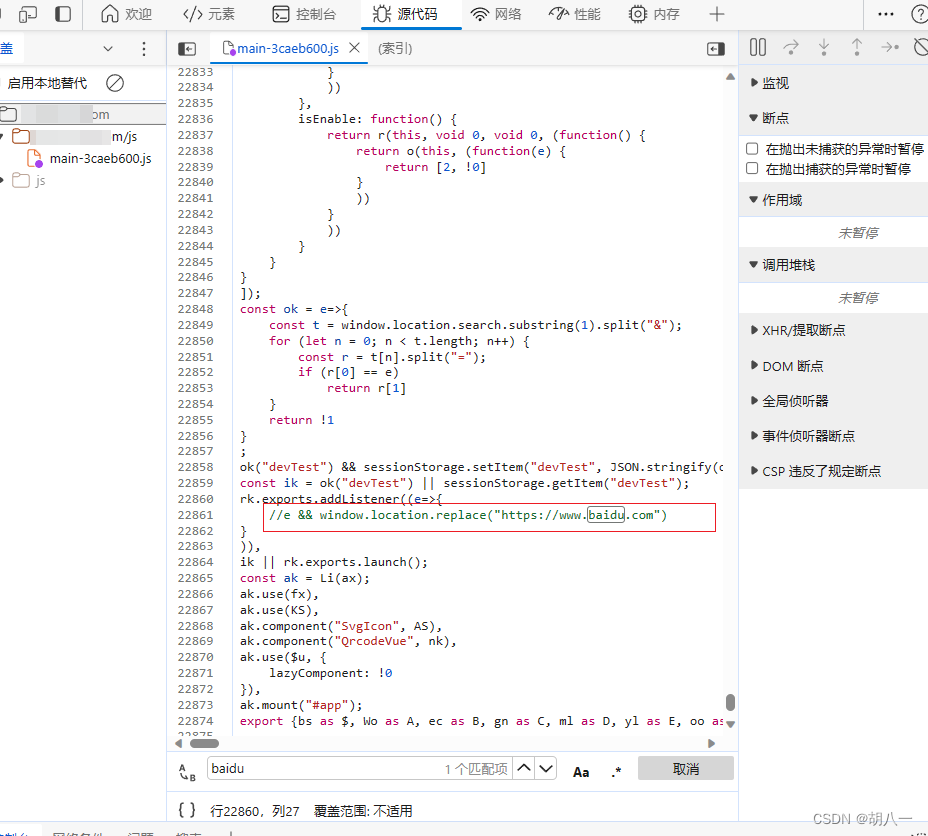Open navigator pane more options menu
Viewport: 928px width, 836px height.
pyautogui.click(x=144, y=49)
